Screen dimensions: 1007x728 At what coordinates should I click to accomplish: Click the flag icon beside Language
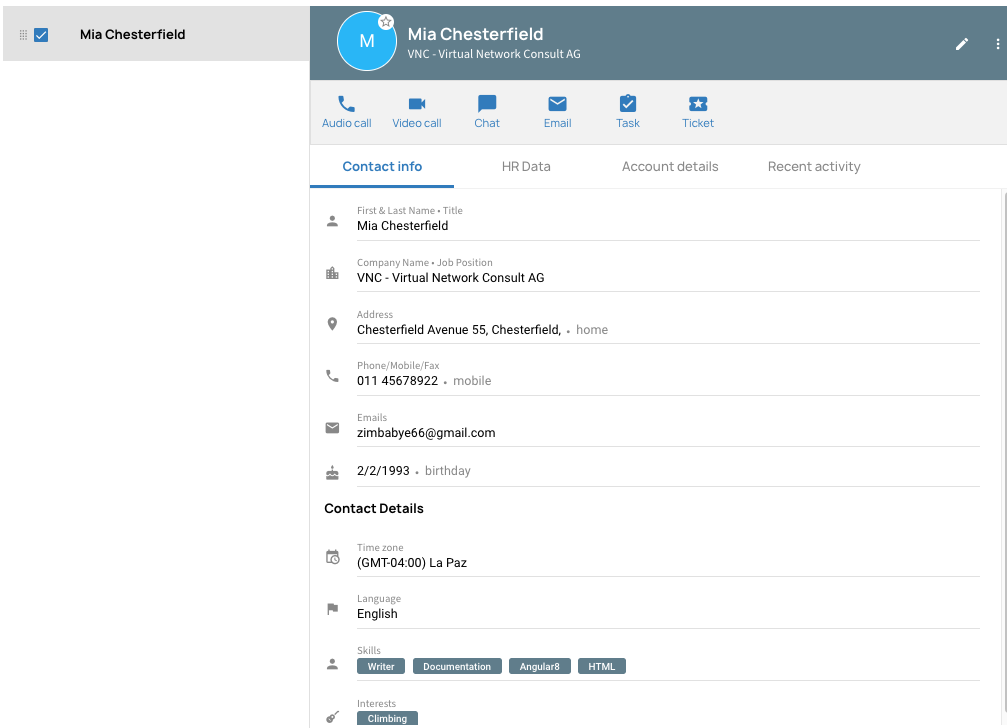(332, 609)
